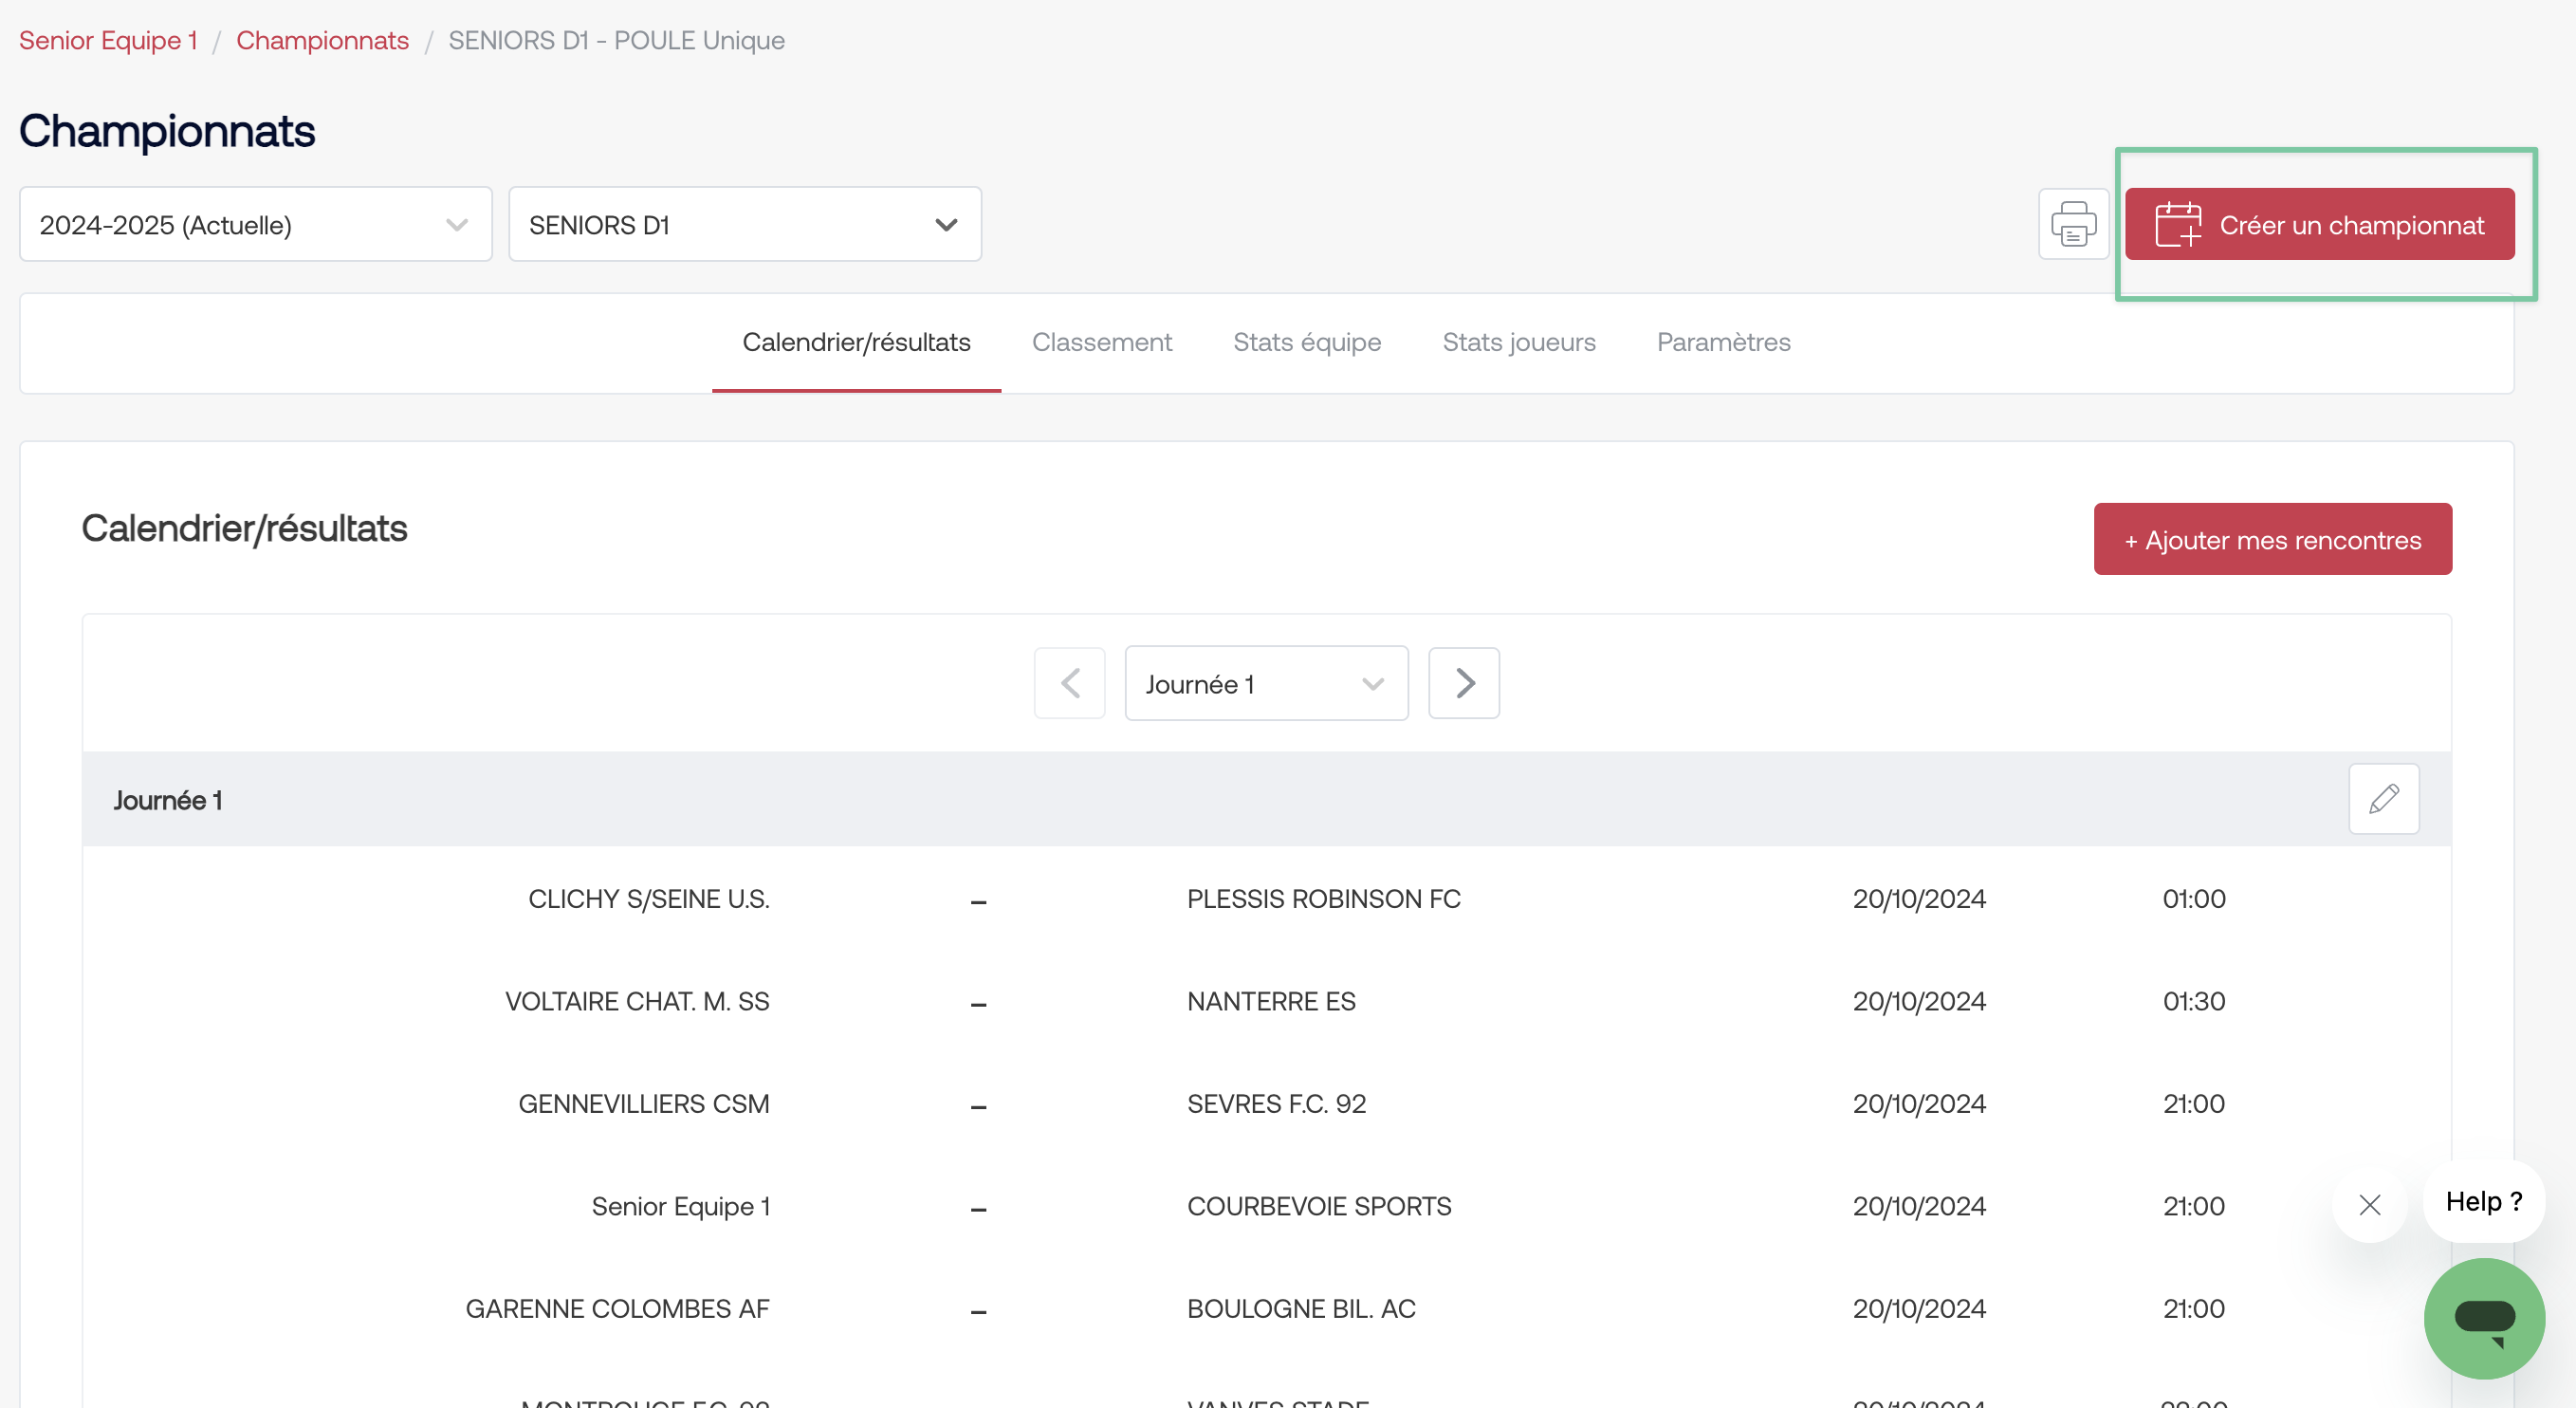Click Ajouter mes rencontres button

tap(2272, 539)
